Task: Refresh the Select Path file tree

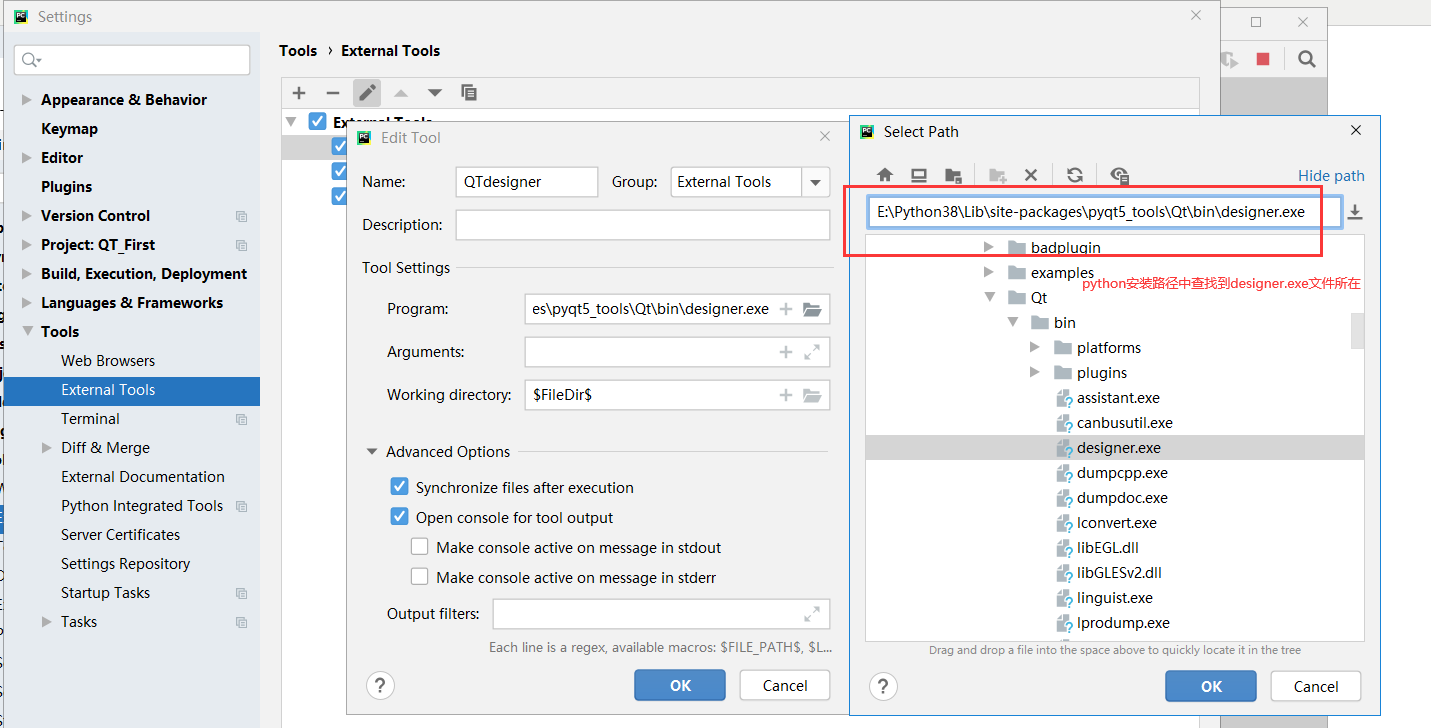Action: click(1075, 175)
